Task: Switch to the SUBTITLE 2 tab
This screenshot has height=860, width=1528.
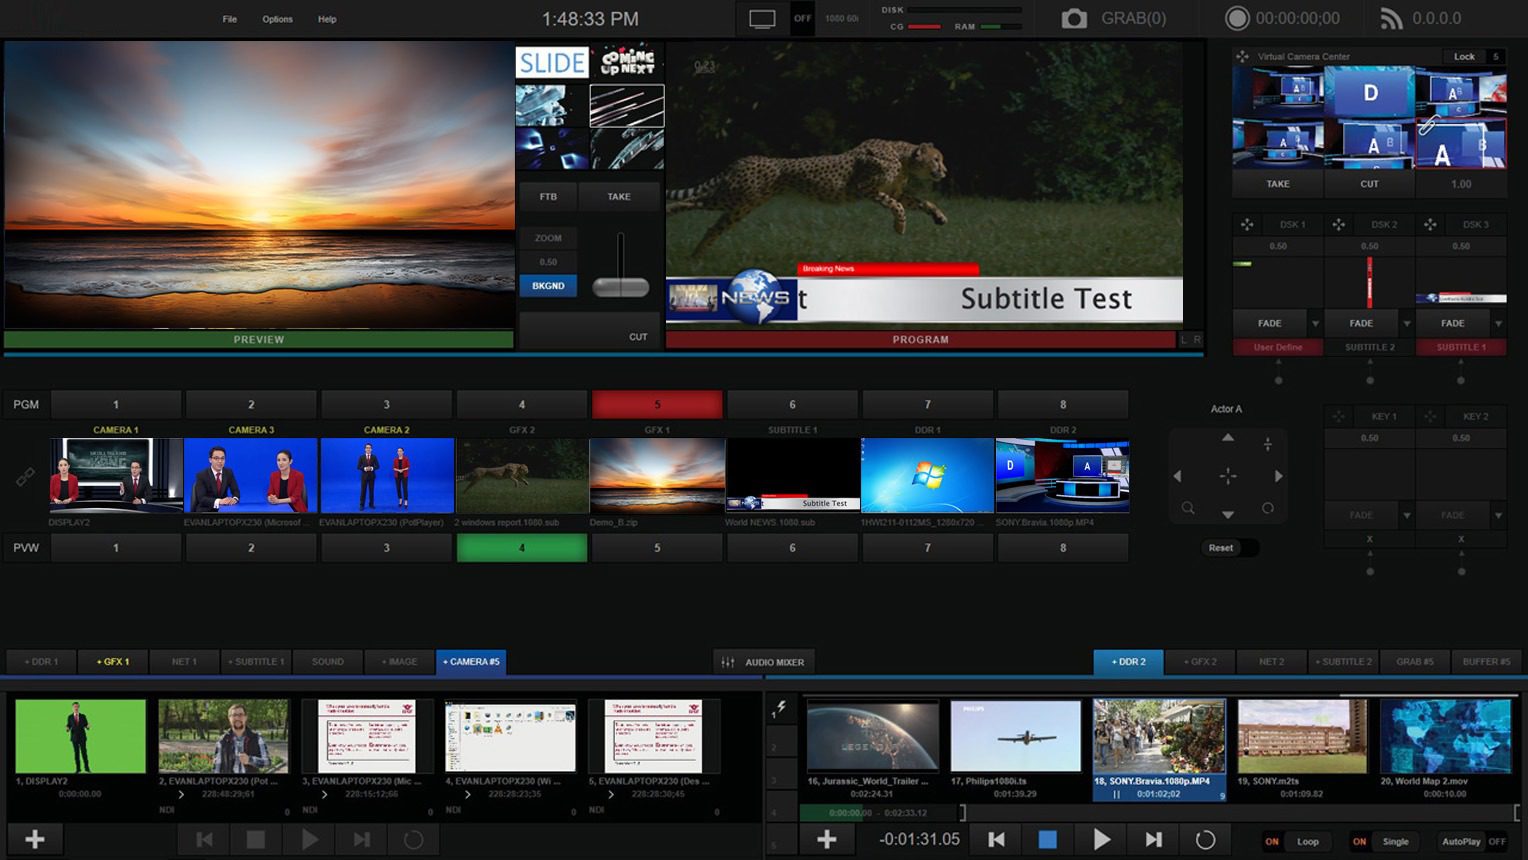Action: [x=1344, y=662]
